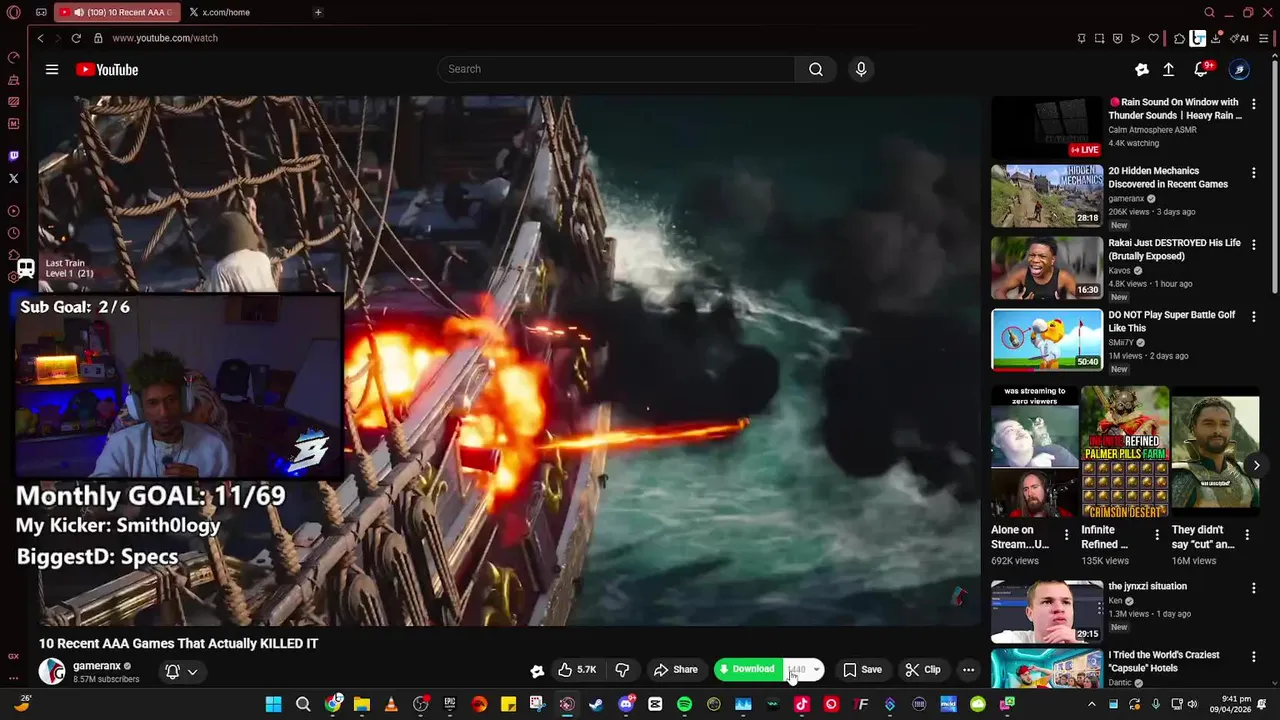
Task: Open the browser downloads icon
Action: (x=1216, y=38)
